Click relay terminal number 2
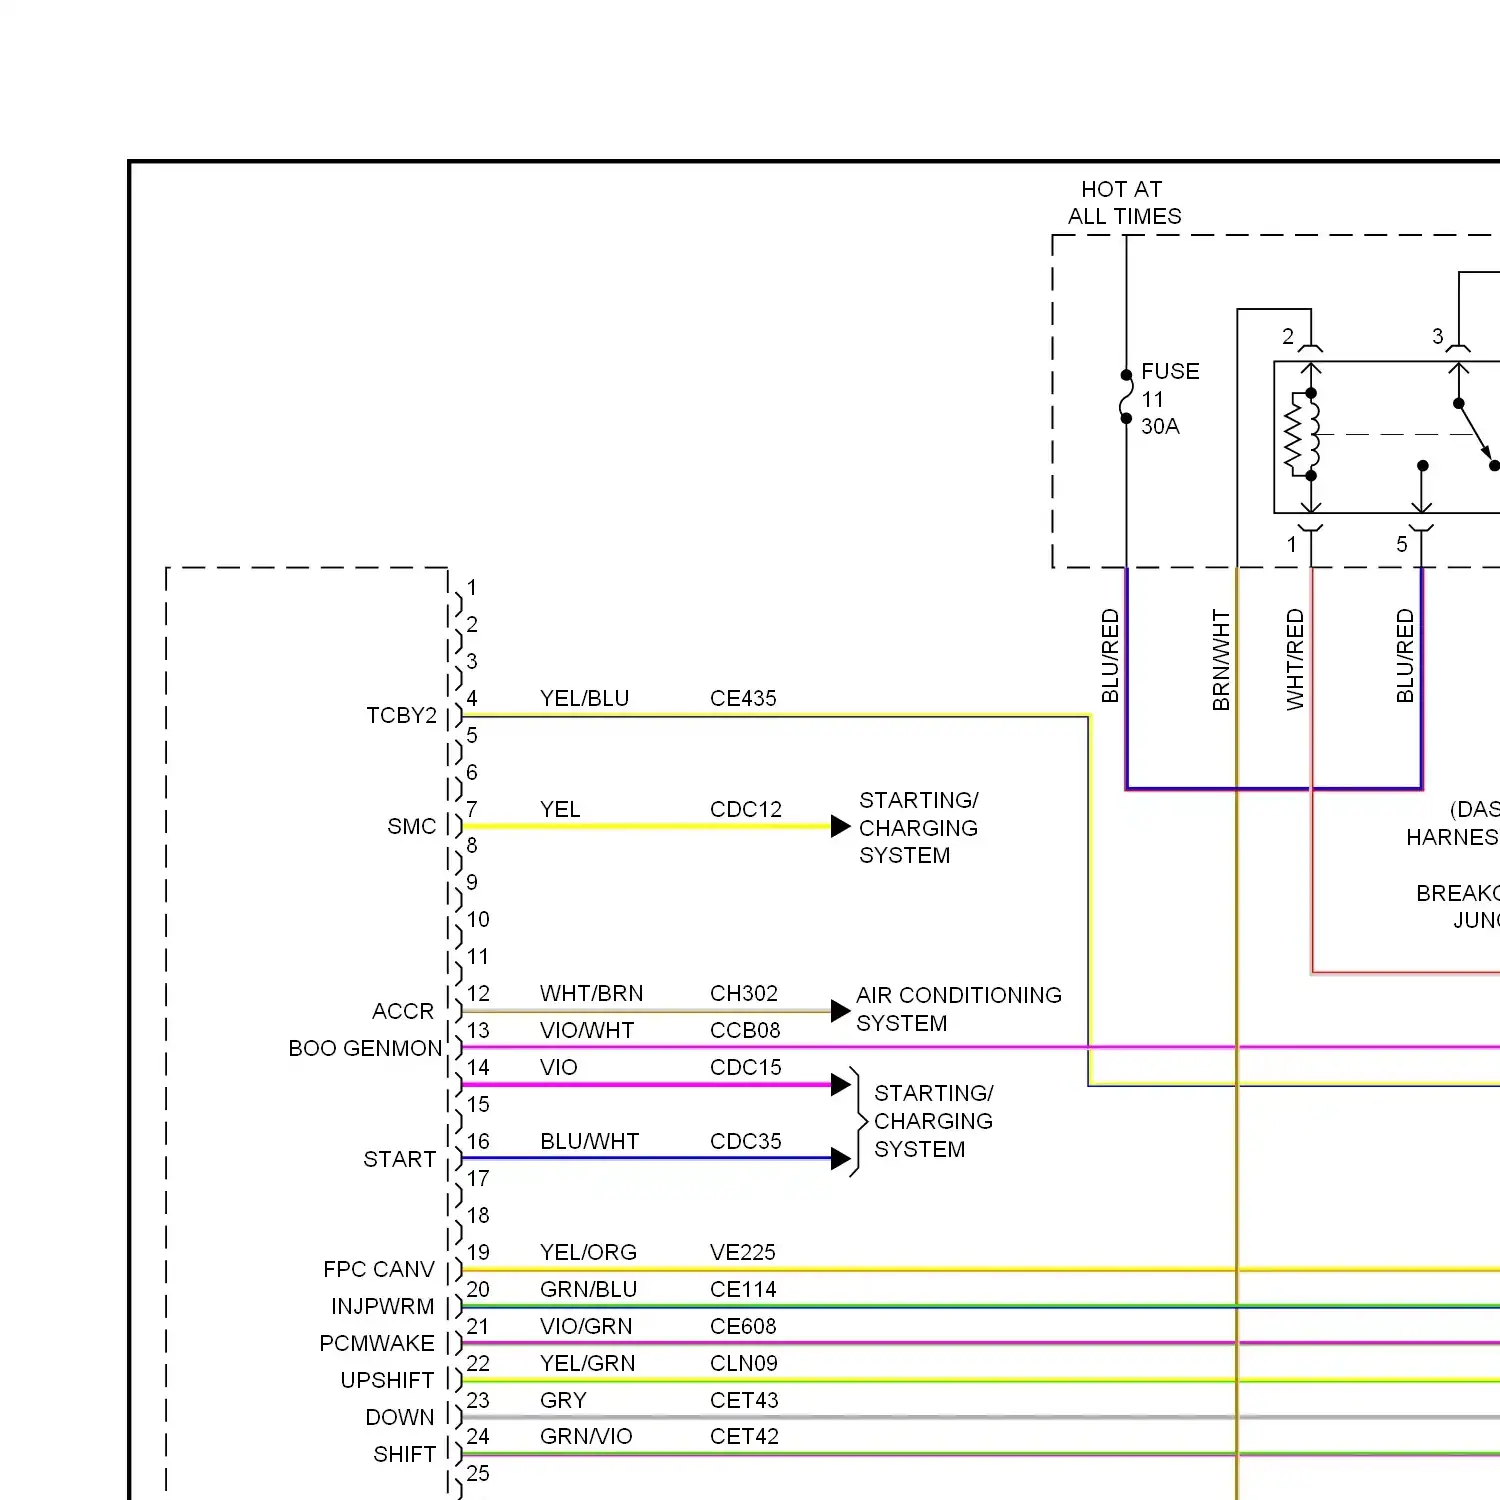The width and height of the screenshot is (1500, 1500). [1288, 337]
